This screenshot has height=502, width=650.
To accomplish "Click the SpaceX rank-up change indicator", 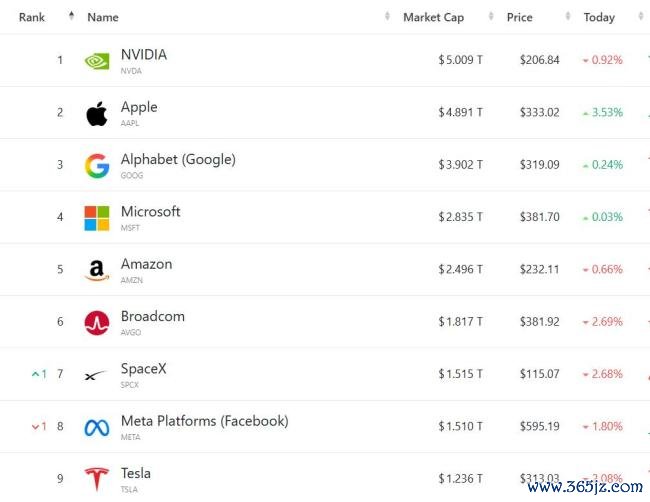I will point(39,374).
